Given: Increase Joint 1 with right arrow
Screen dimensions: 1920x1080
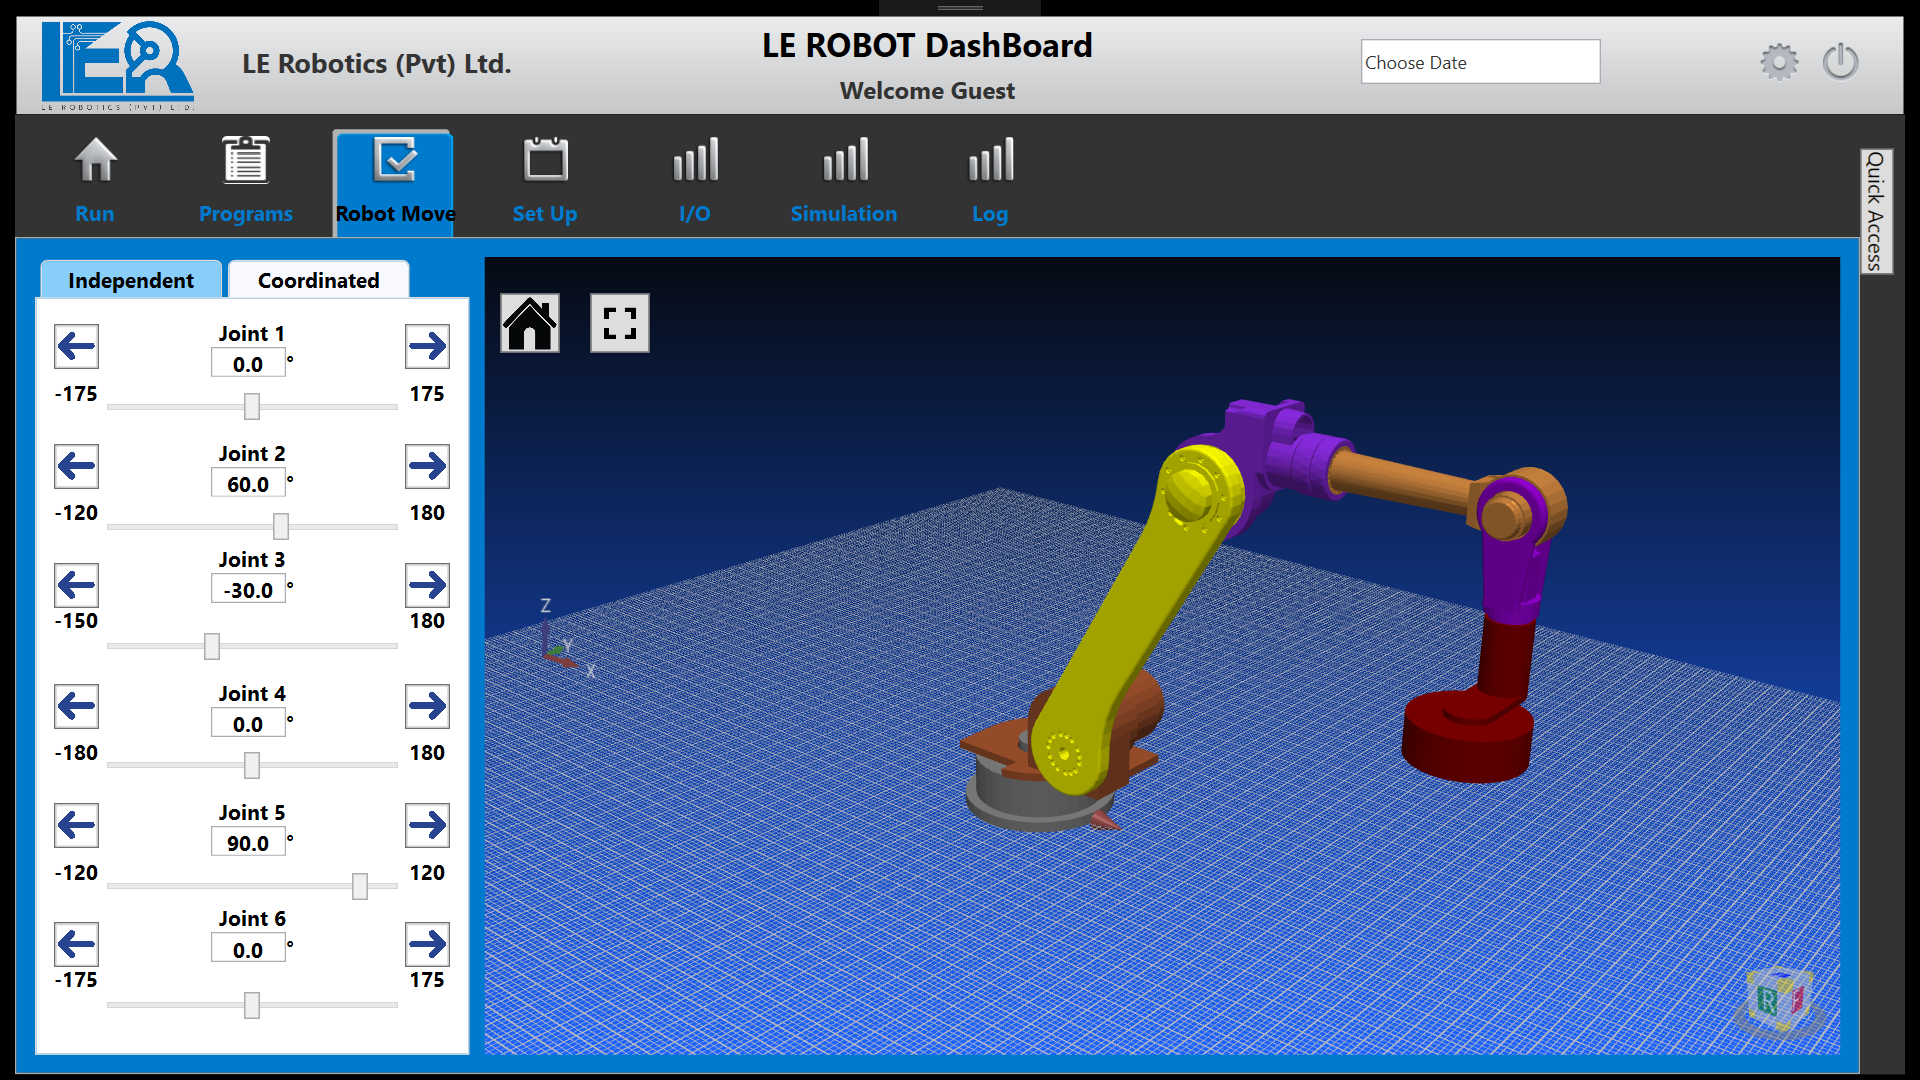Looking at the screenshot, I should point(427,347).
